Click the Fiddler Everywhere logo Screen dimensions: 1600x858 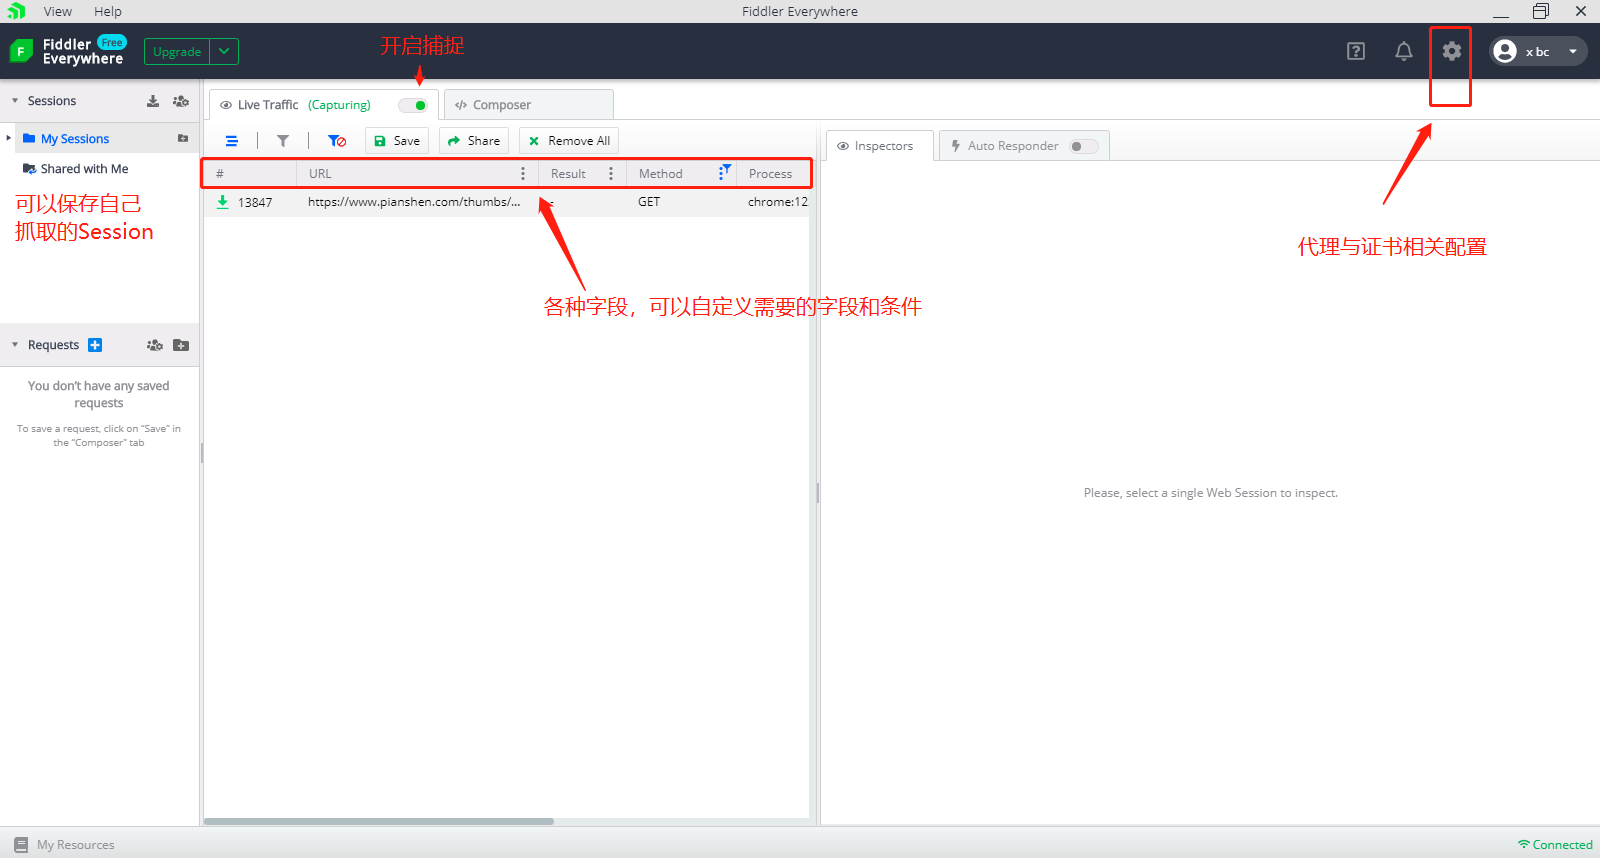[x=66, y=51]
